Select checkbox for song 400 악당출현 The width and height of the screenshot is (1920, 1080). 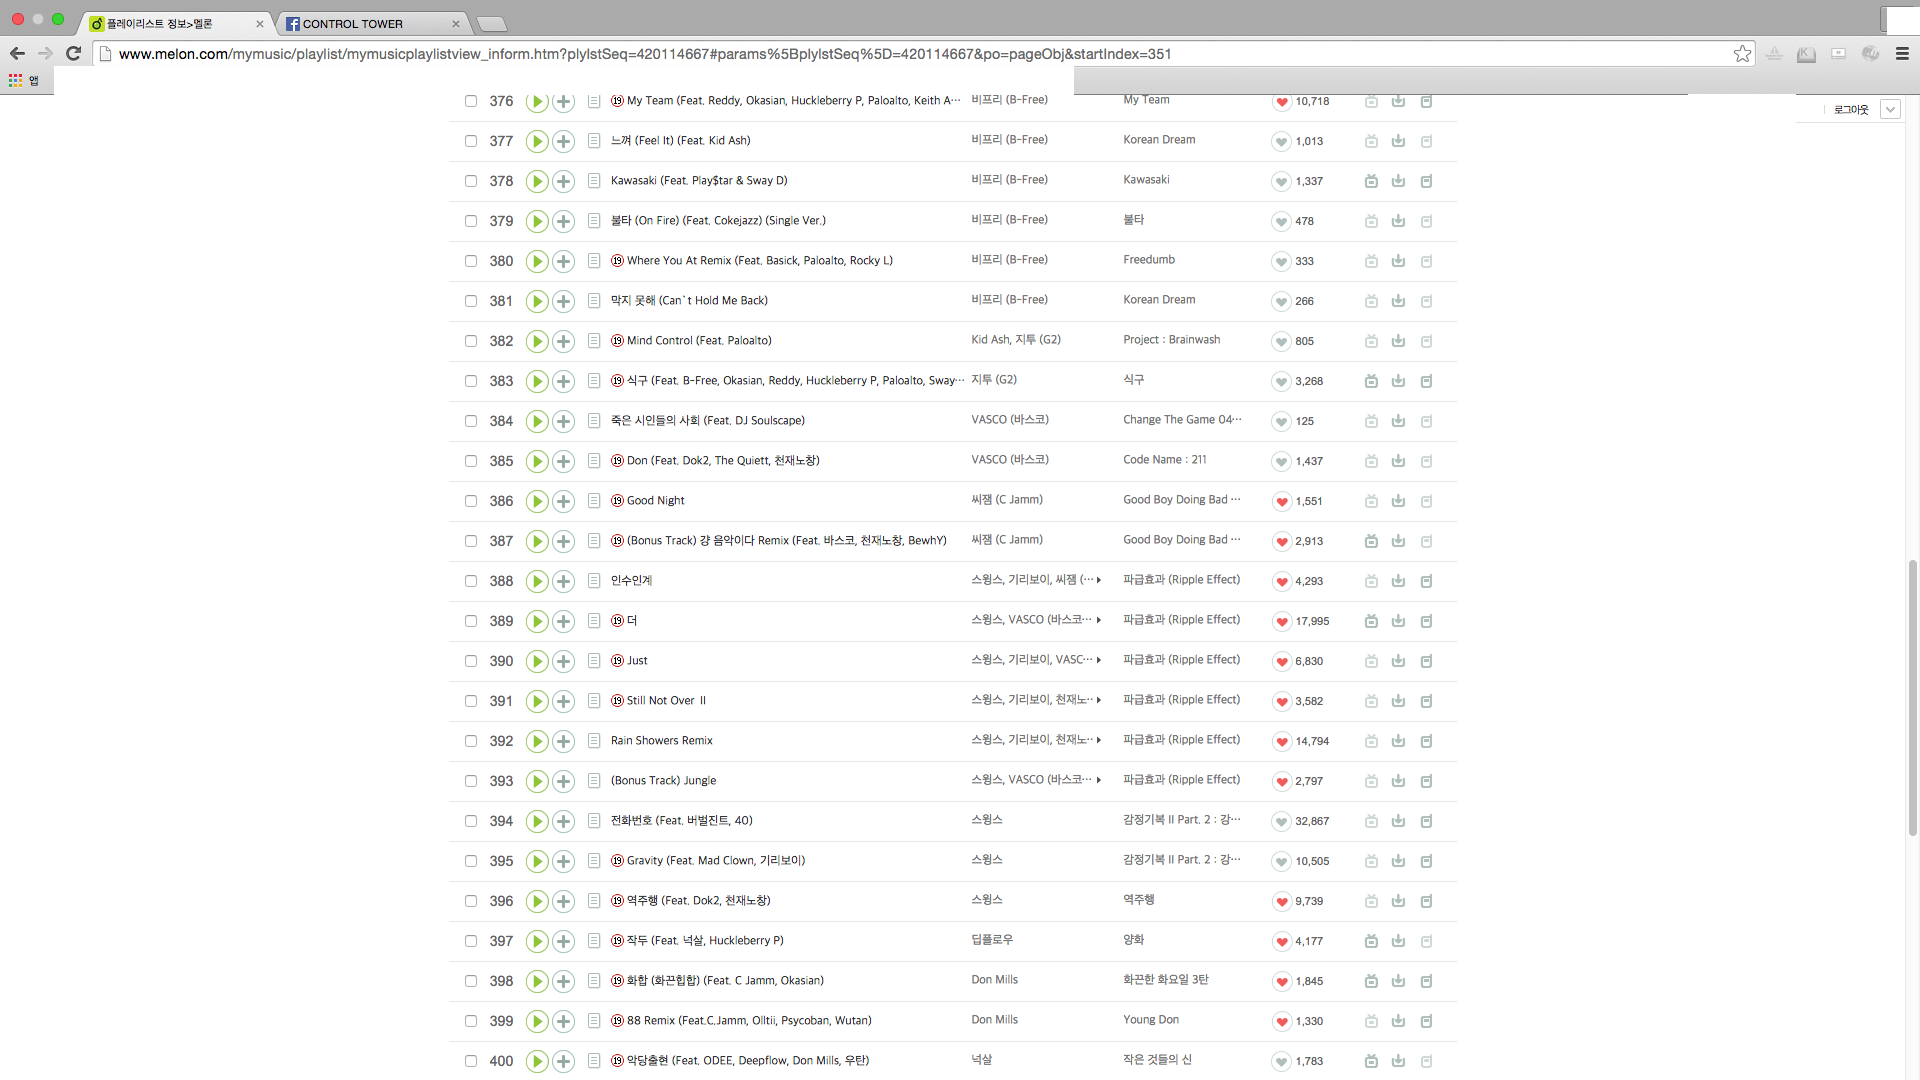470,1061
